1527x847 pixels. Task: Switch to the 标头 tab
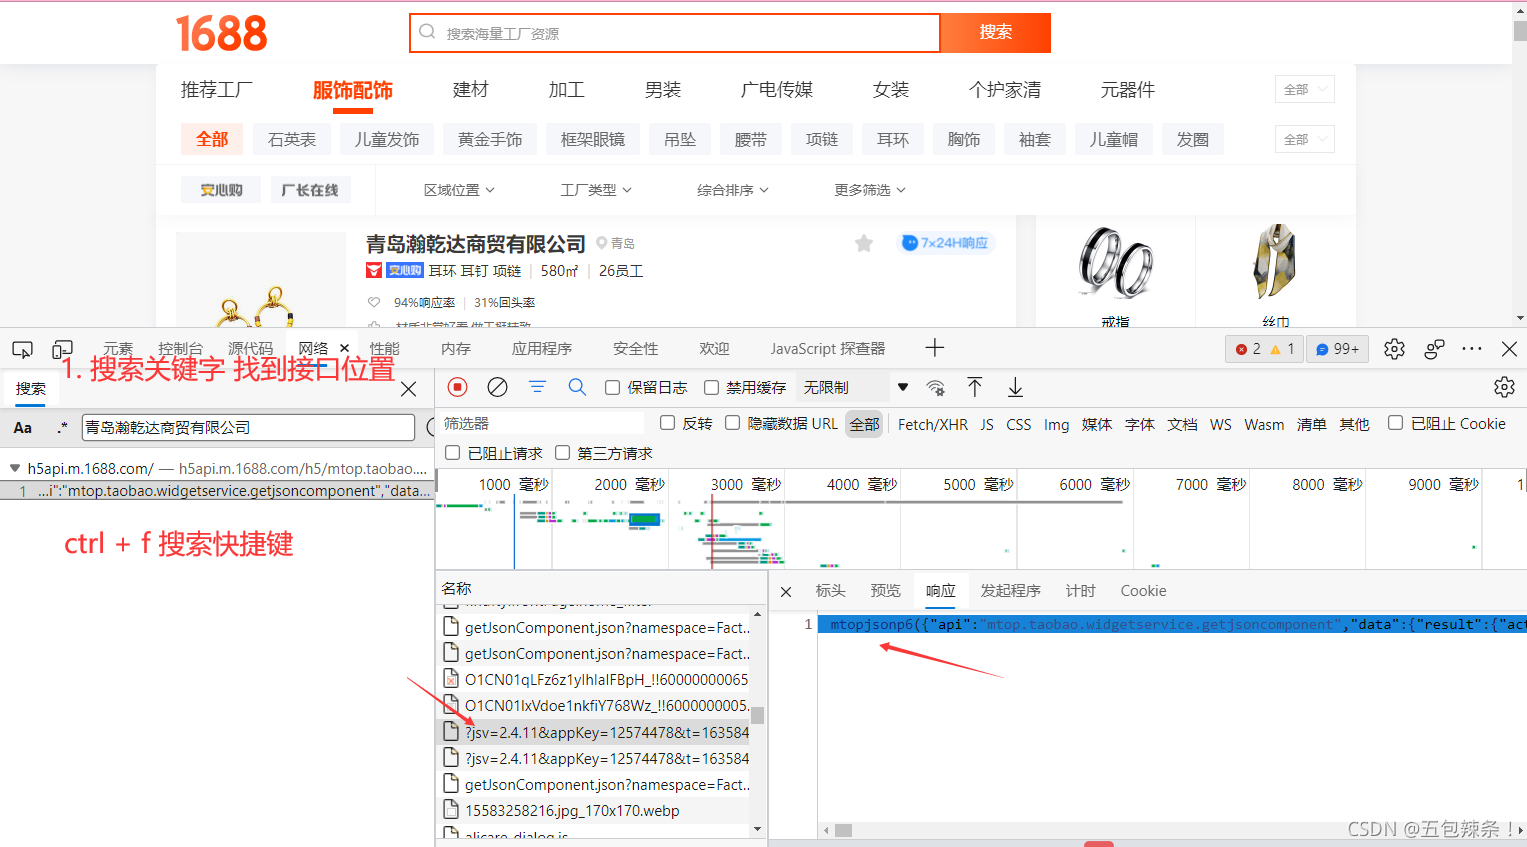(831, 591)
